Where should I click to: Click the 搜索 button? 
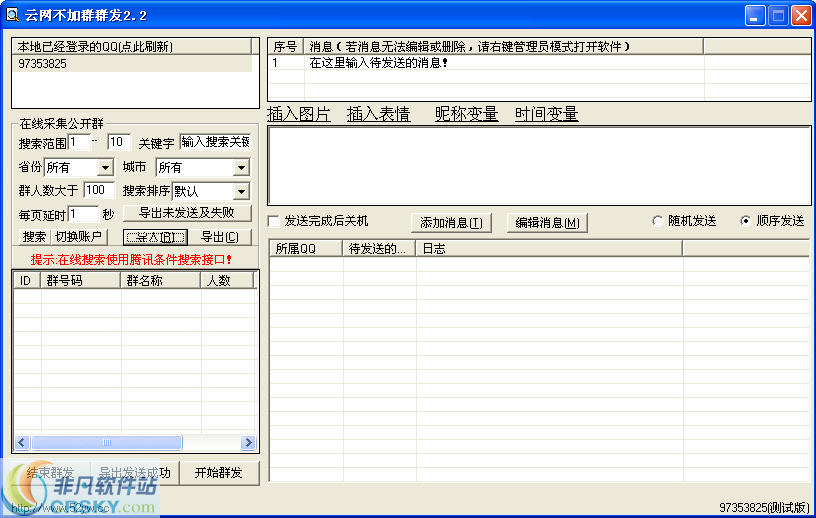[x=34, y=237]
